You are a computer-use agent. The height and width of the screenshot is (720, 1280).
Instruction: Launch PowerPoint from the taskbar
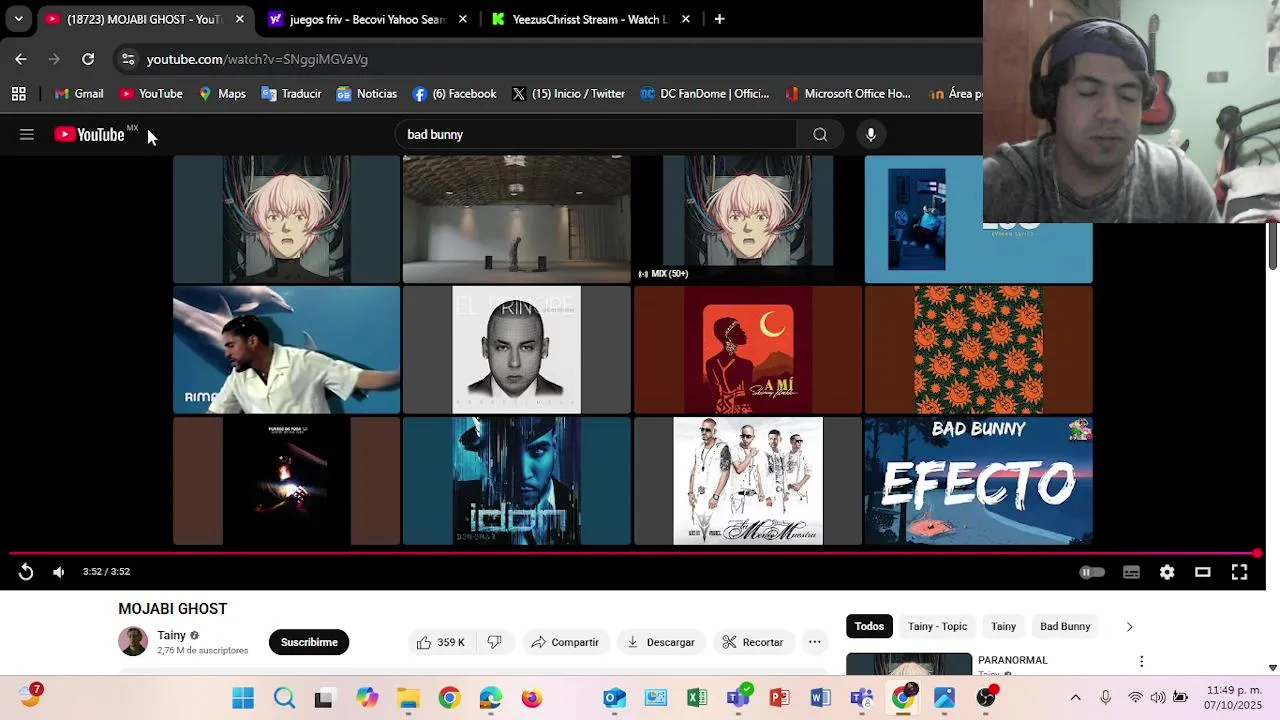click(x=779, y=698)
